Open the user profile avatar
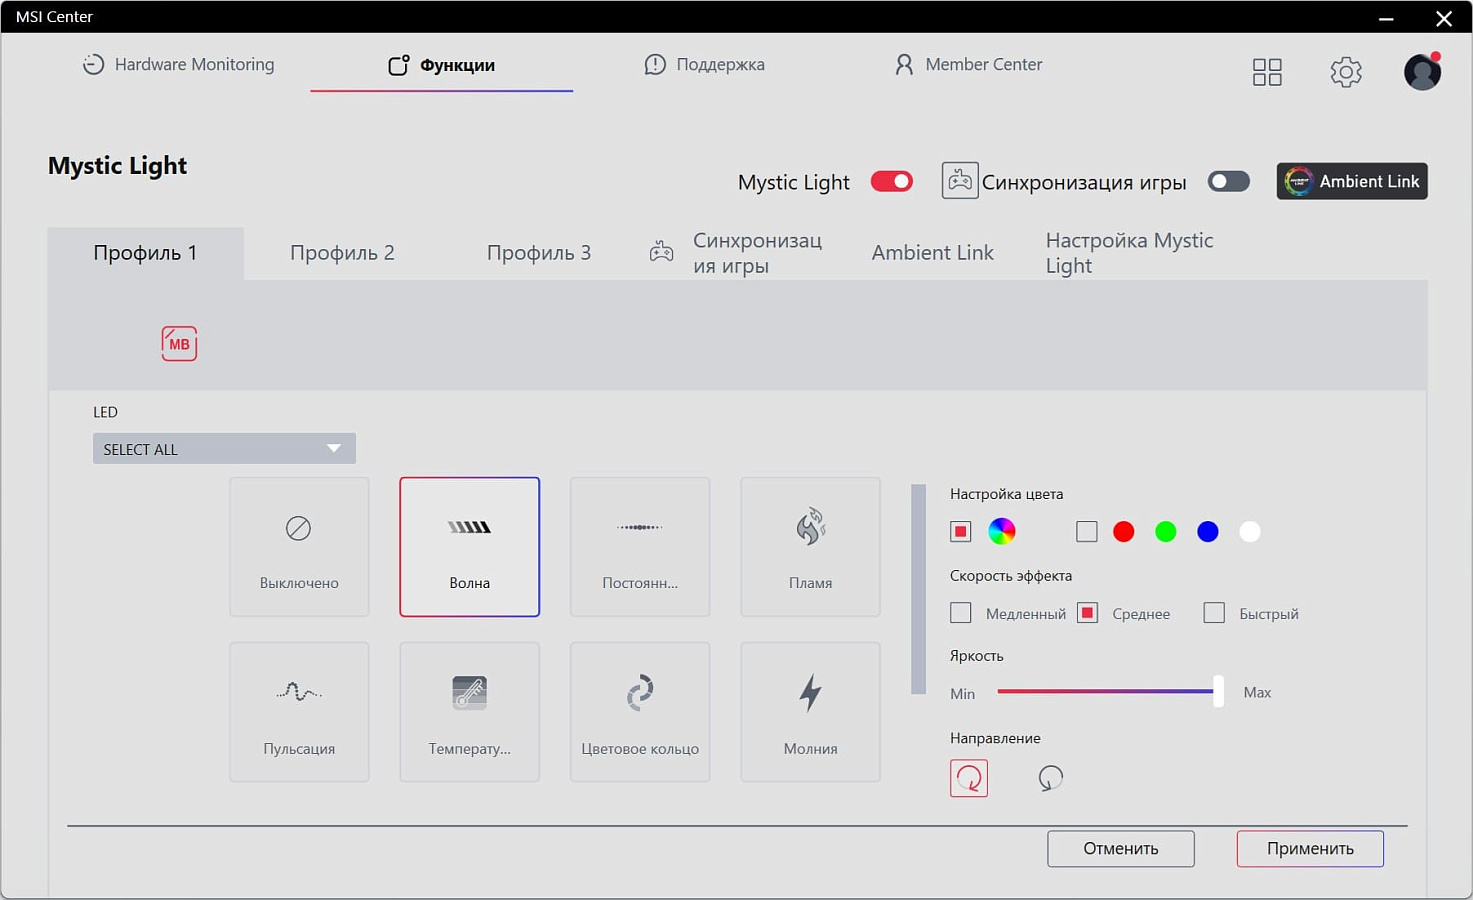1473x900 pixels. [x=1422, y=72]
